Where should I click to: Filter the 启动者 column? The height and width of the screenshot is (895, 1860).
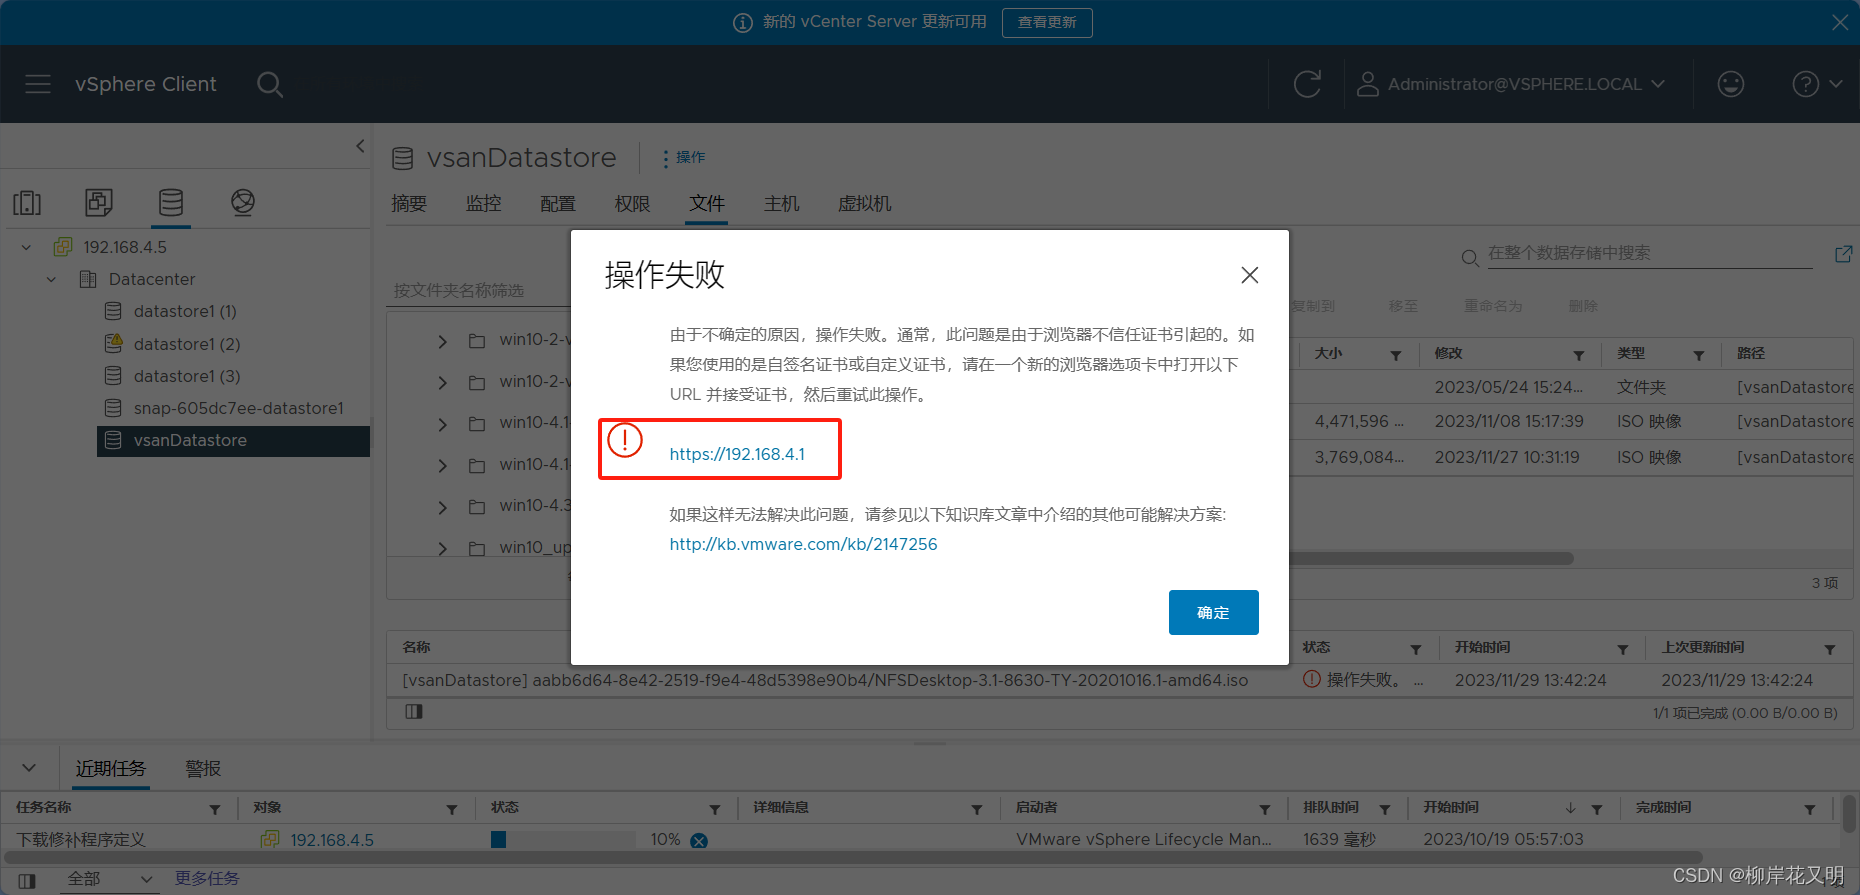[x=1265, y=809]
